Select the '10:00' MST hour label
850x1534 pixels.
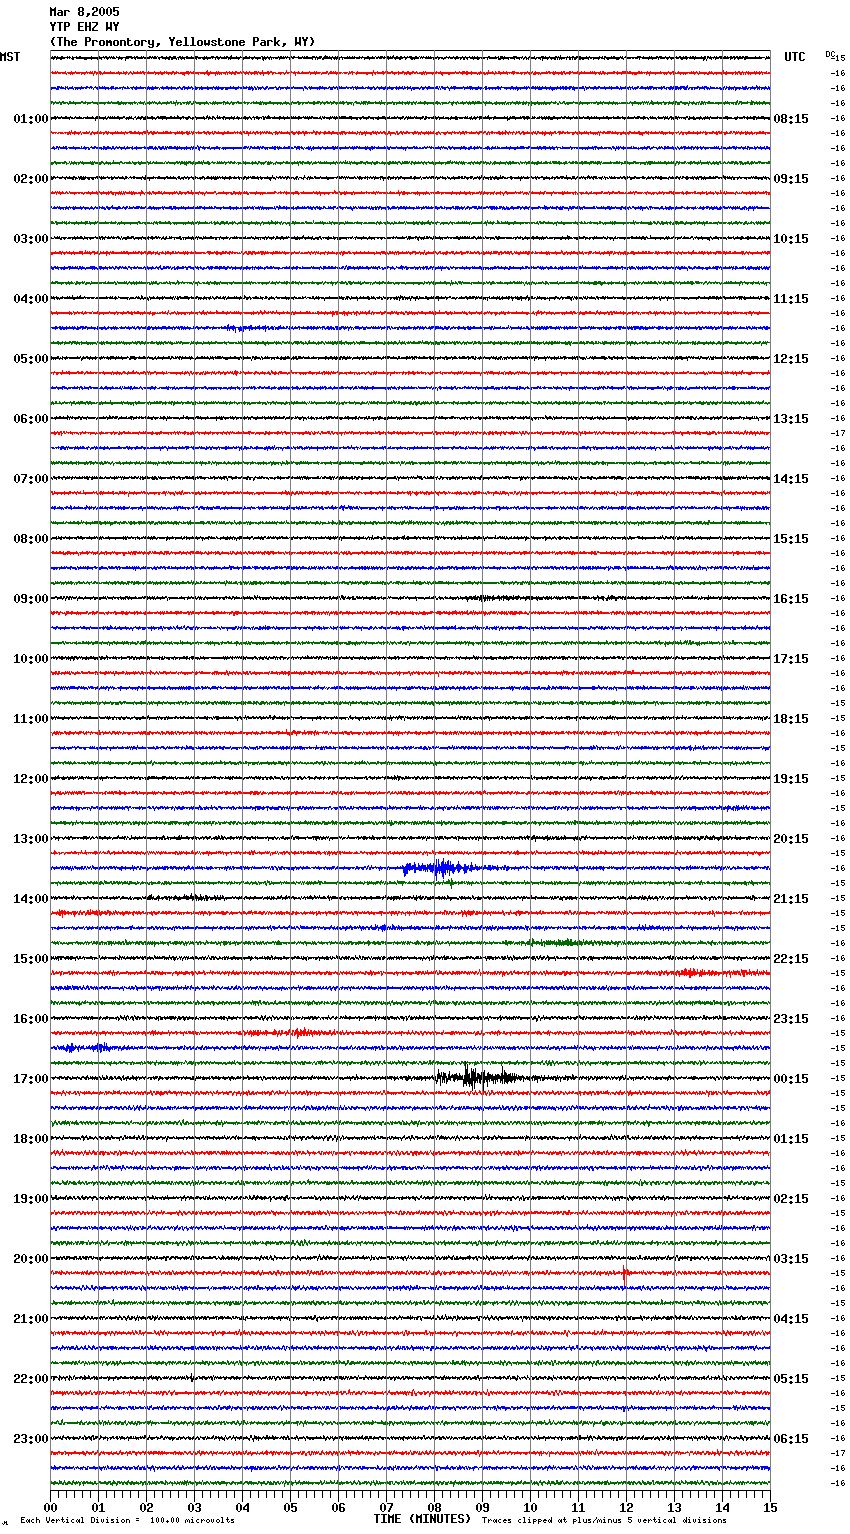[31, 659]
